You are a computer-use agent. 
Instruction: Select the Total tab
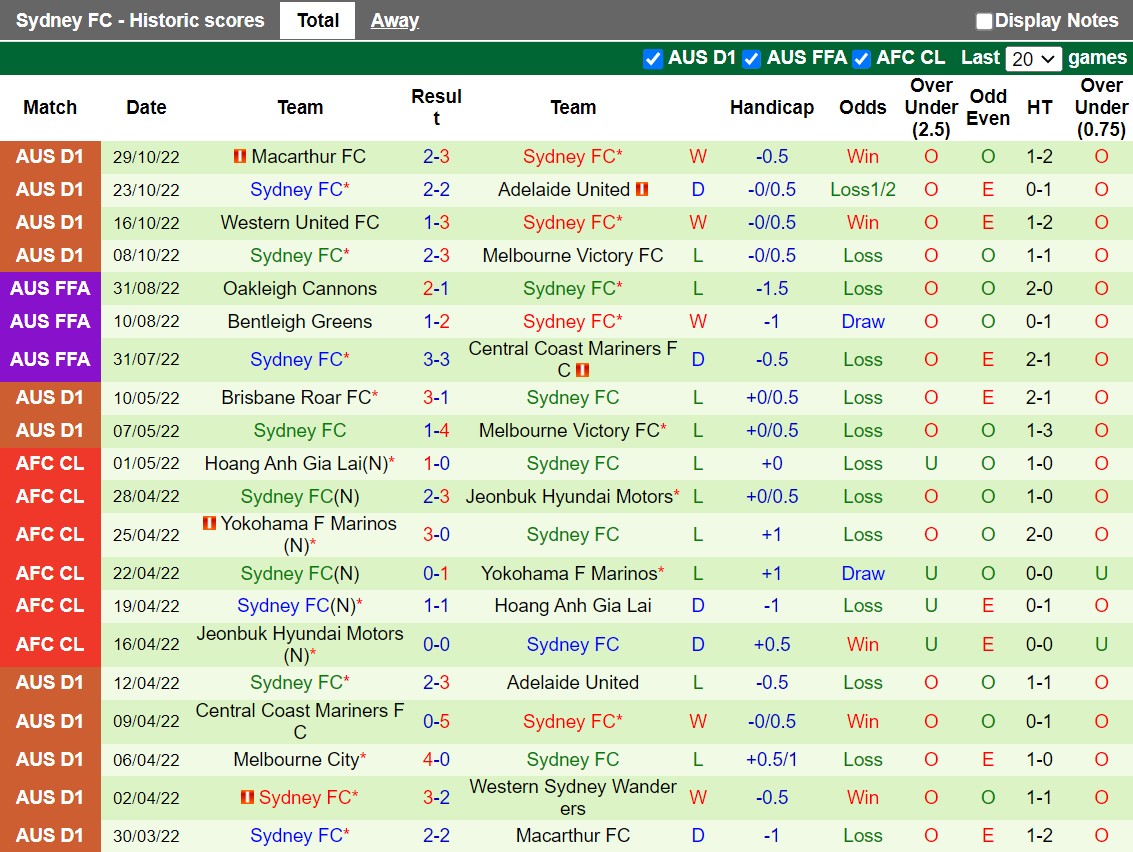click(x=317, y=20)
